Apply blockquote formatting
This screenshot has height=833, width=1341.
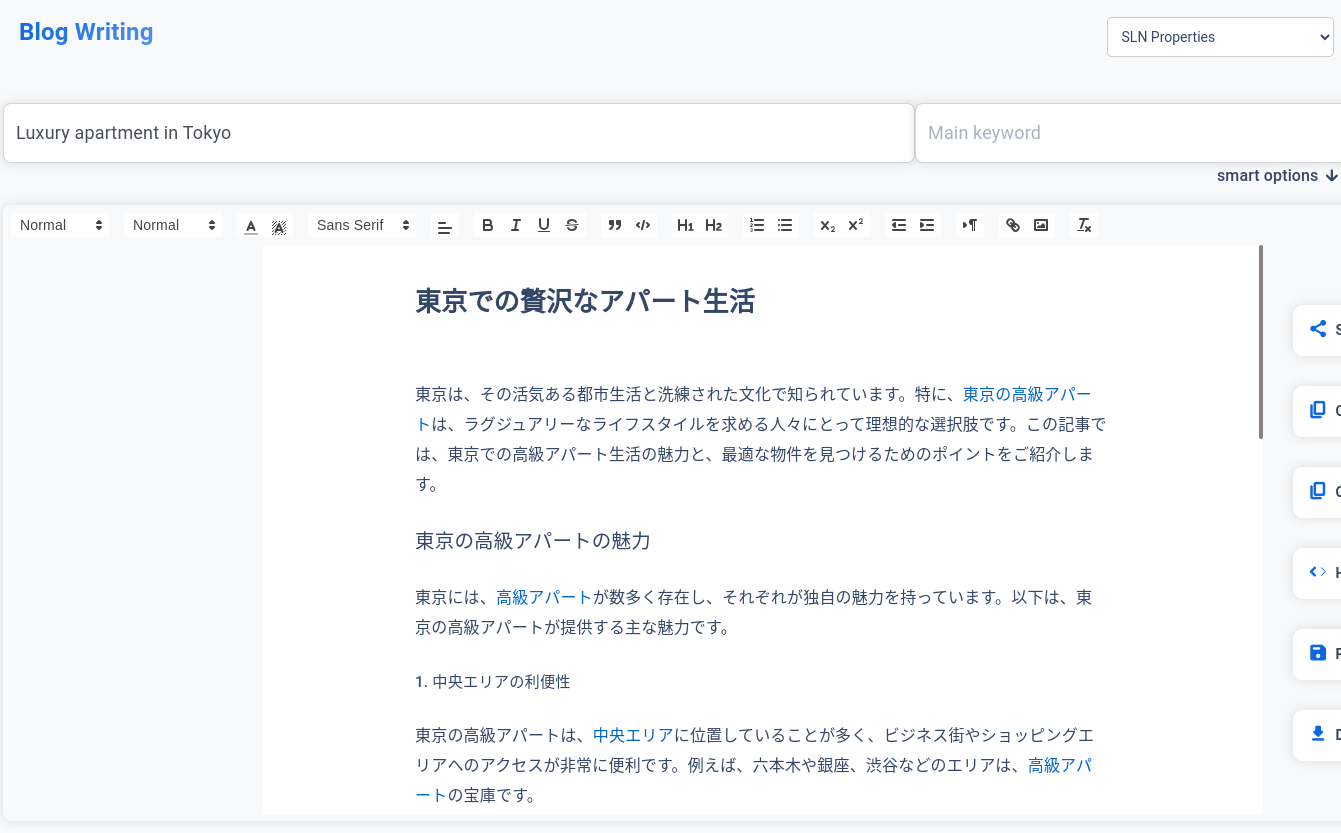(615, 225)
